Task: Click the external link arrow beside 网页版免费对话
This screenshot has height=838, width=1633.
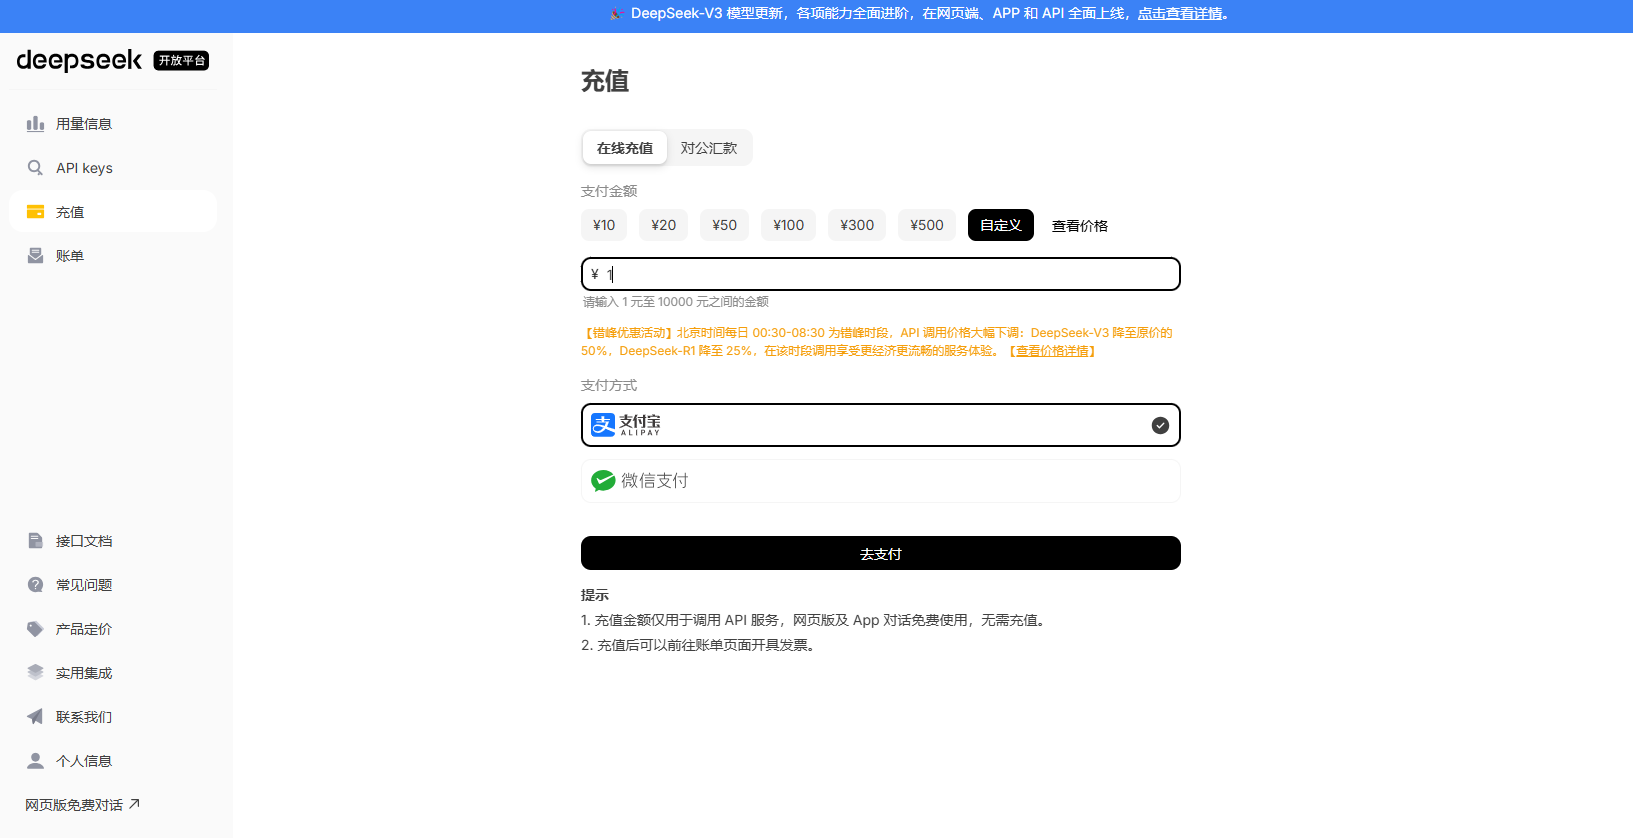Action: (135, 804)
